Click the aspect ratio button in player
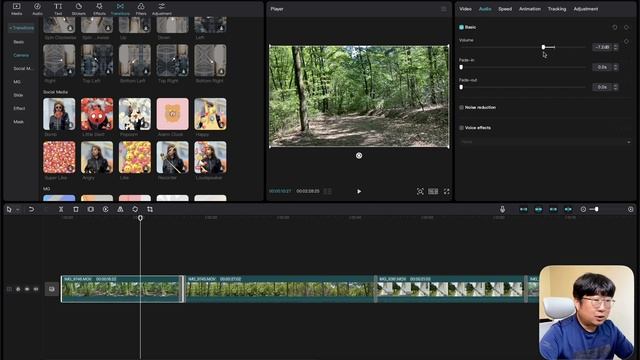This screenshot has height=360, width=640. 433,191
